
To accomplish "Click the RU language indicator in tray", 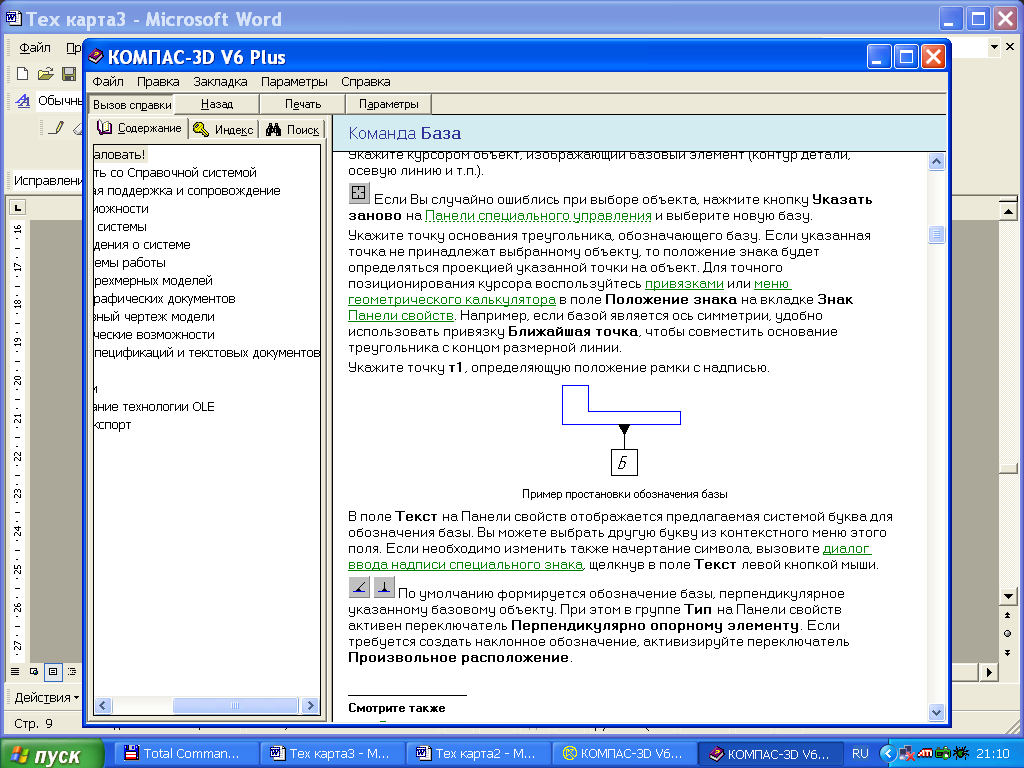I will click(860, 754).
